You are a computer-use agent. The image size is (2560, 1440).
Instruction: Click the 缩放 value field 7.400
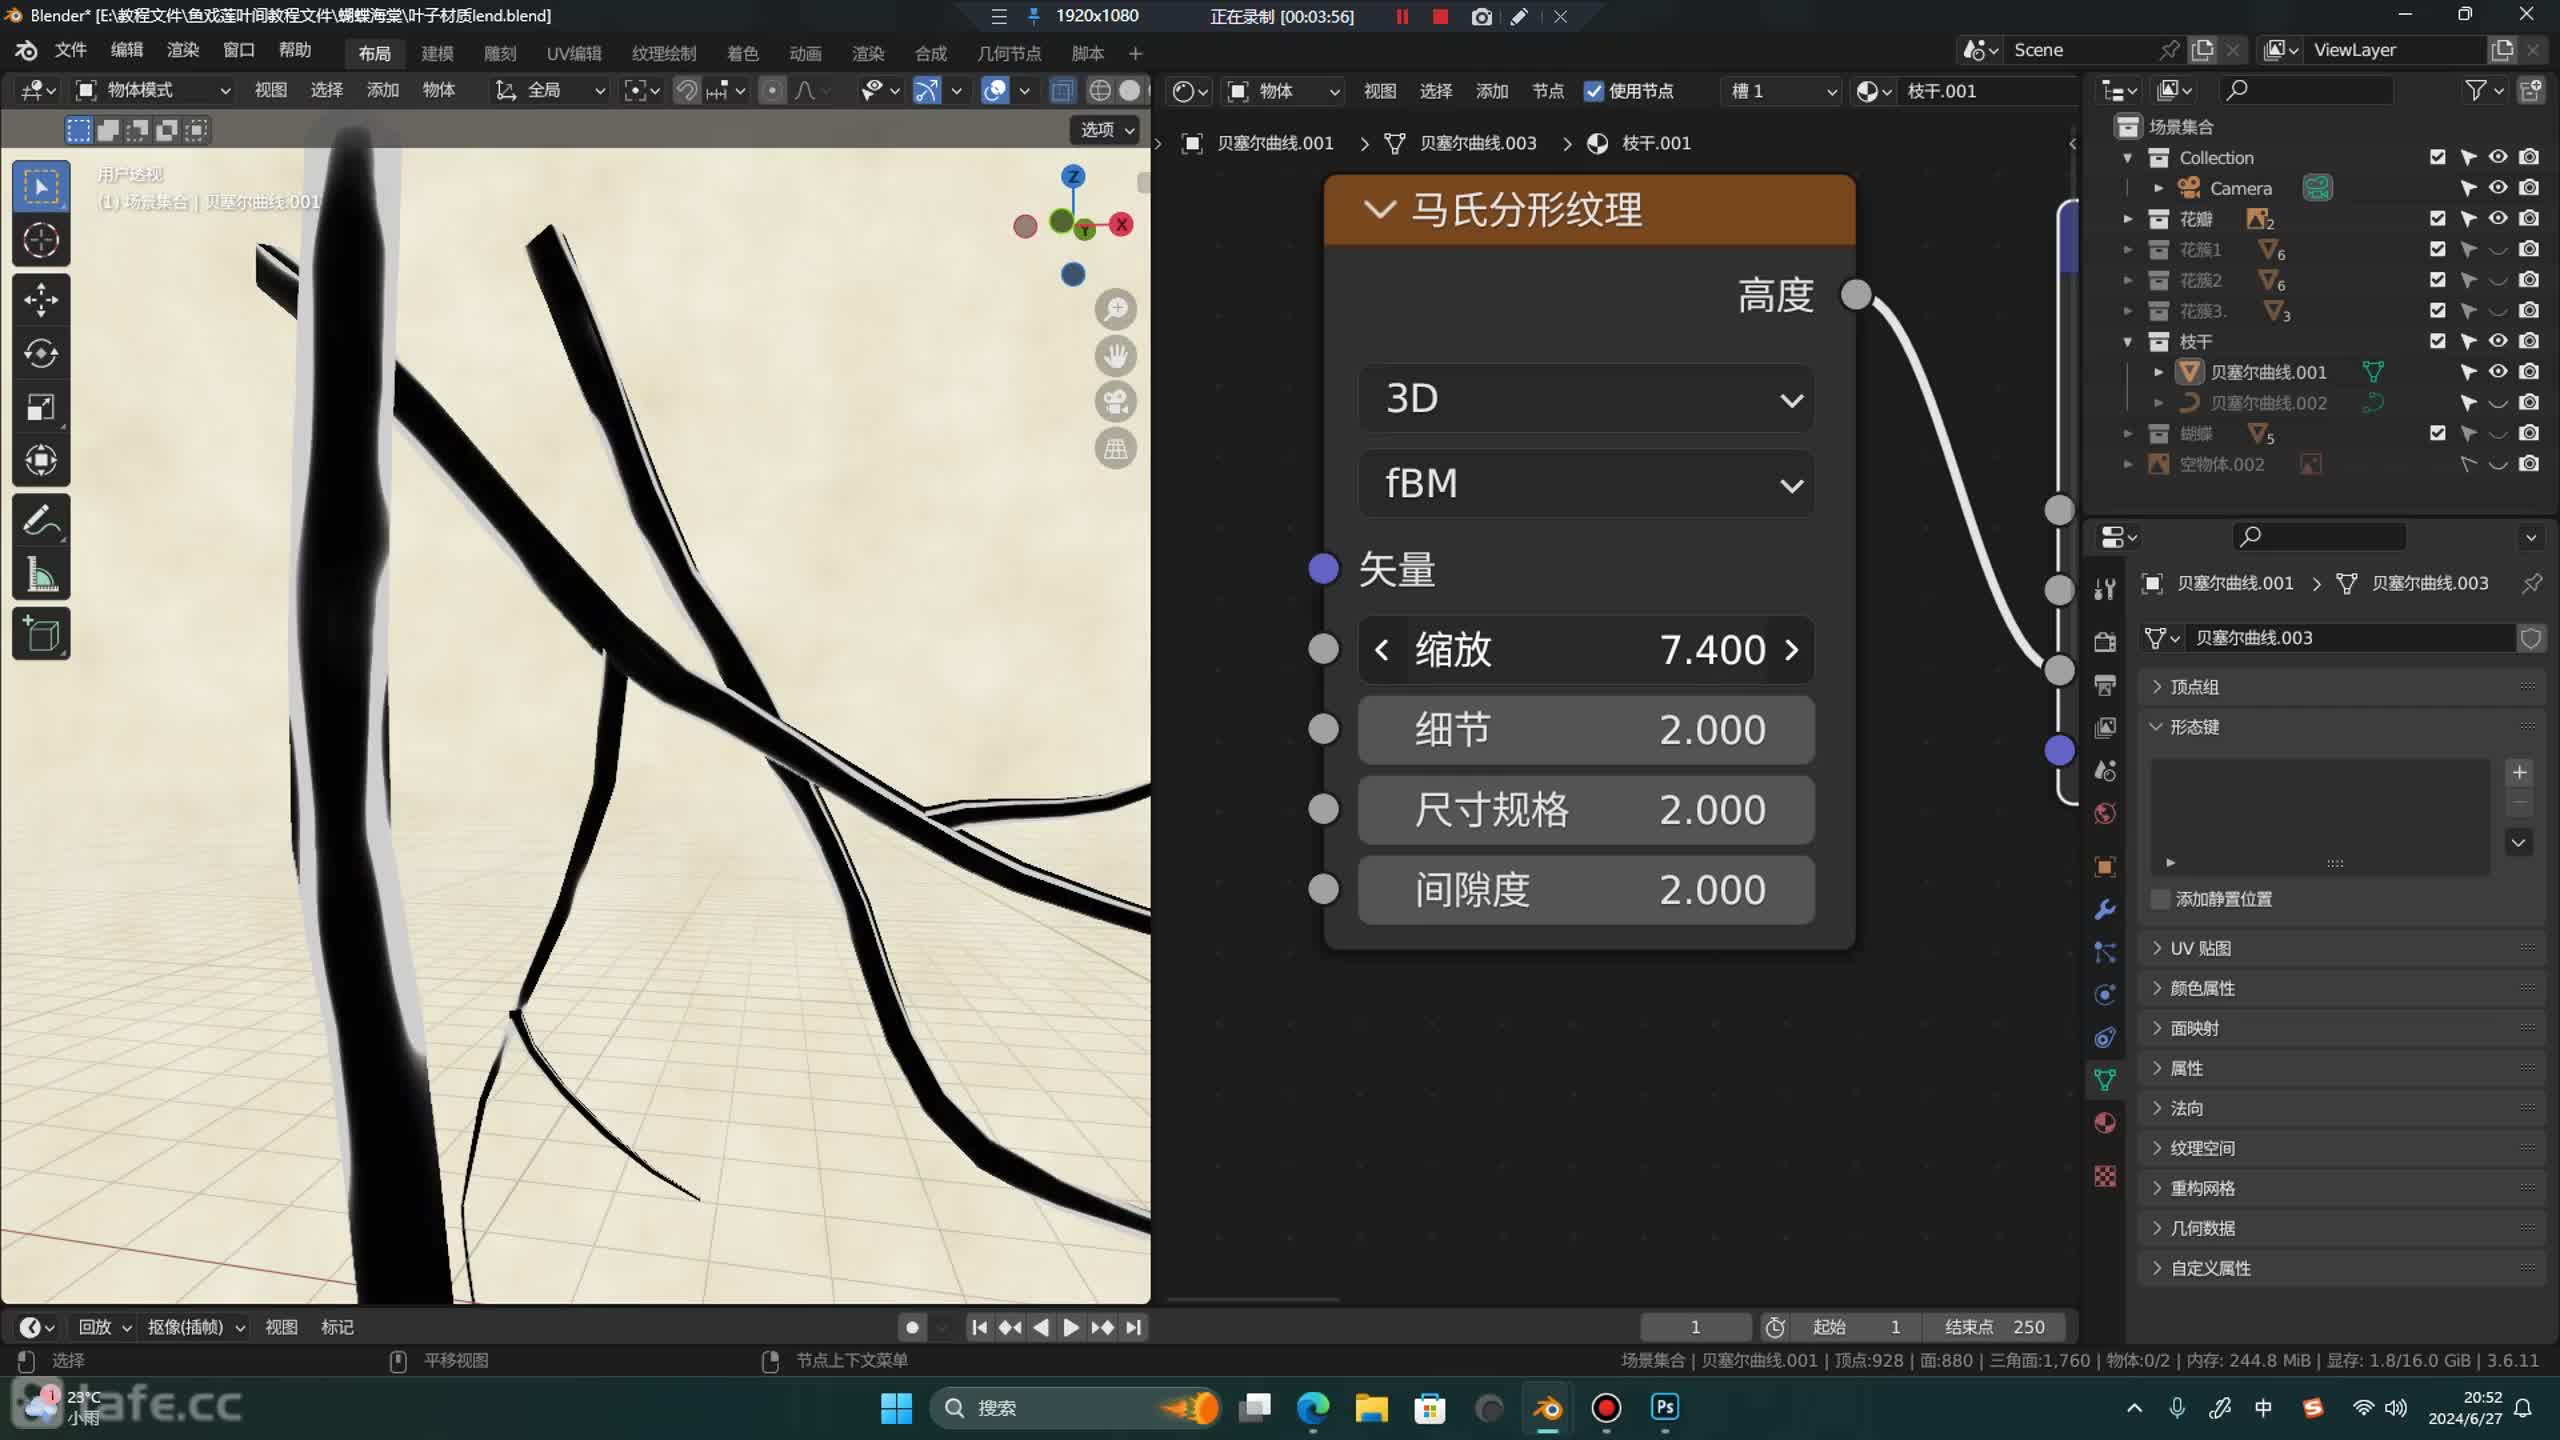pos(1586,650)
